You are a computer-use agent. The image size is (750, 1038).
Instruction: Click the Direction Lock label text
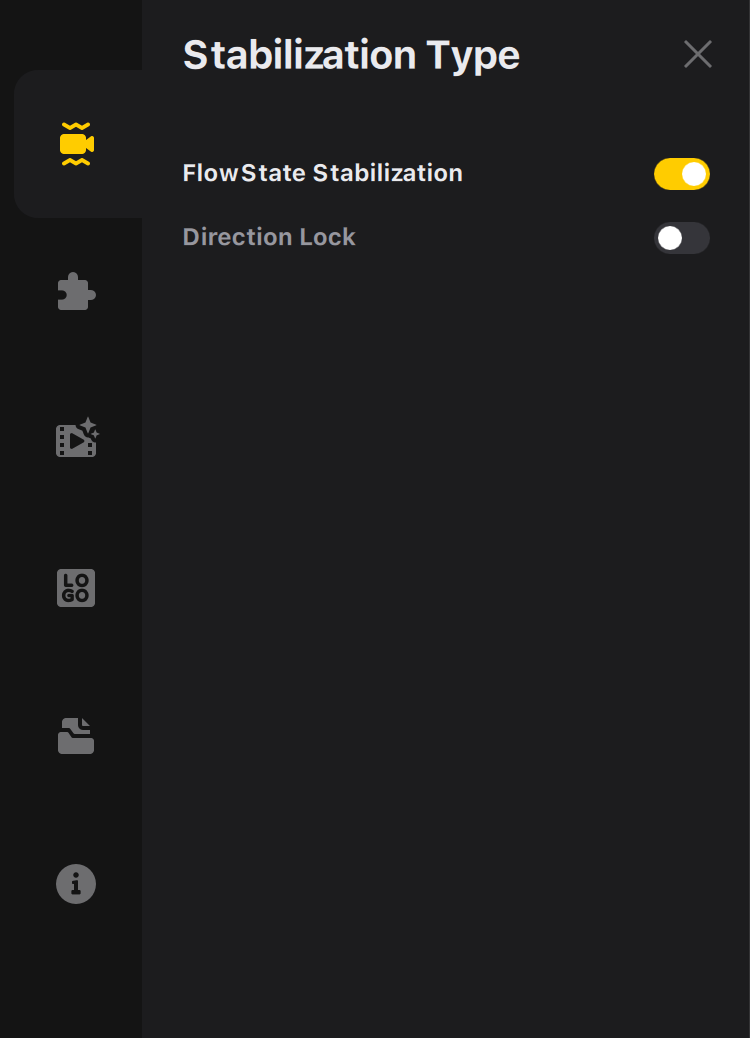coord(269,237)
